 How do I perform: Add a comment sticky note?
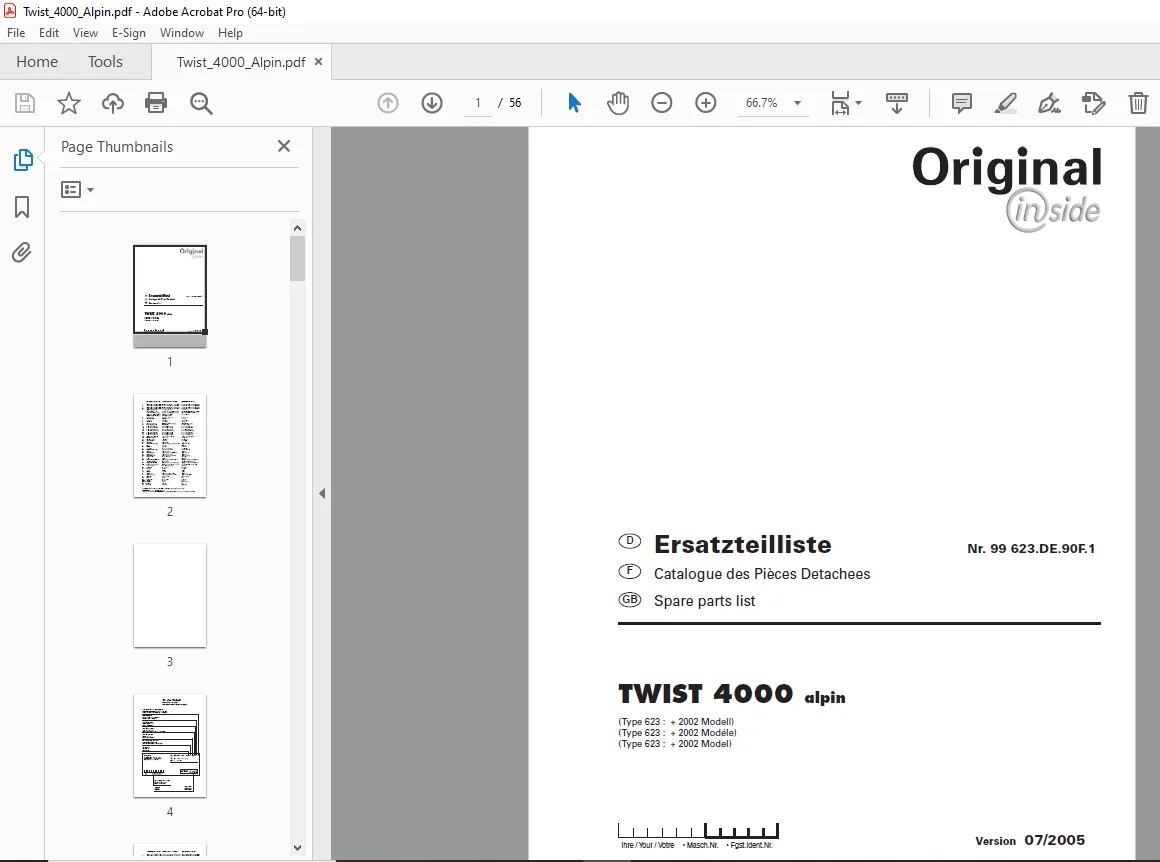pos(961,103)
